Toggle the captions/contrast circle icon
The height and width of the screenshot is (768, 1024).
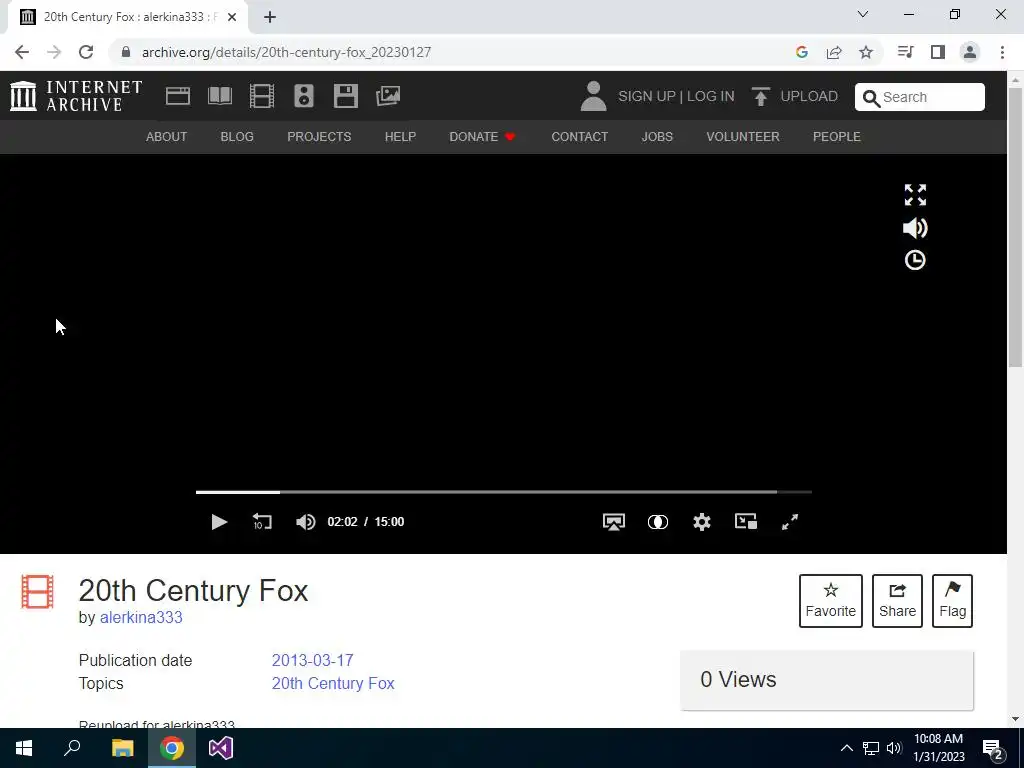658,522
